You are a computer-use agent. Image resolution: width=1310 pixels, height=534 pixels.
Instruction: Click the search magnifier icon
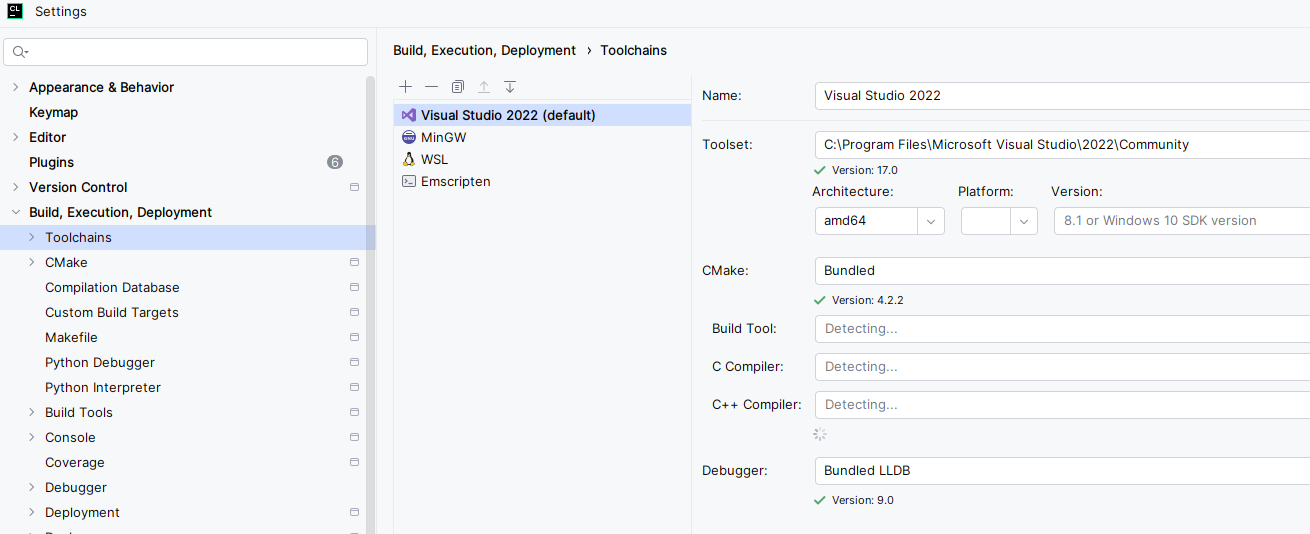[20, 52]
